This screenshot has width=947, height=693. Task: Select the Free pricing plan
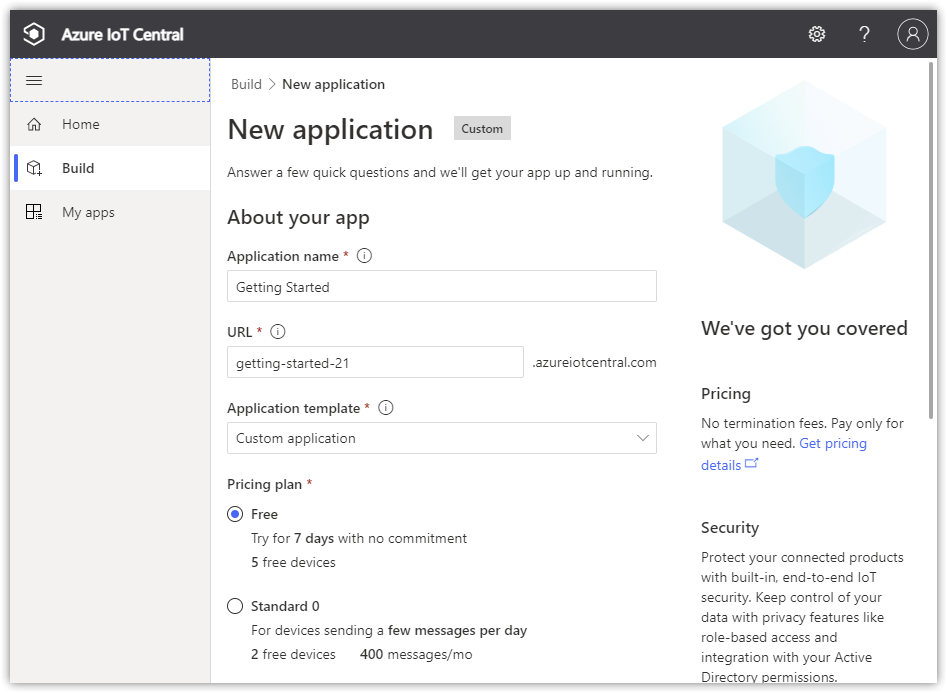click(x=235, y=514)
